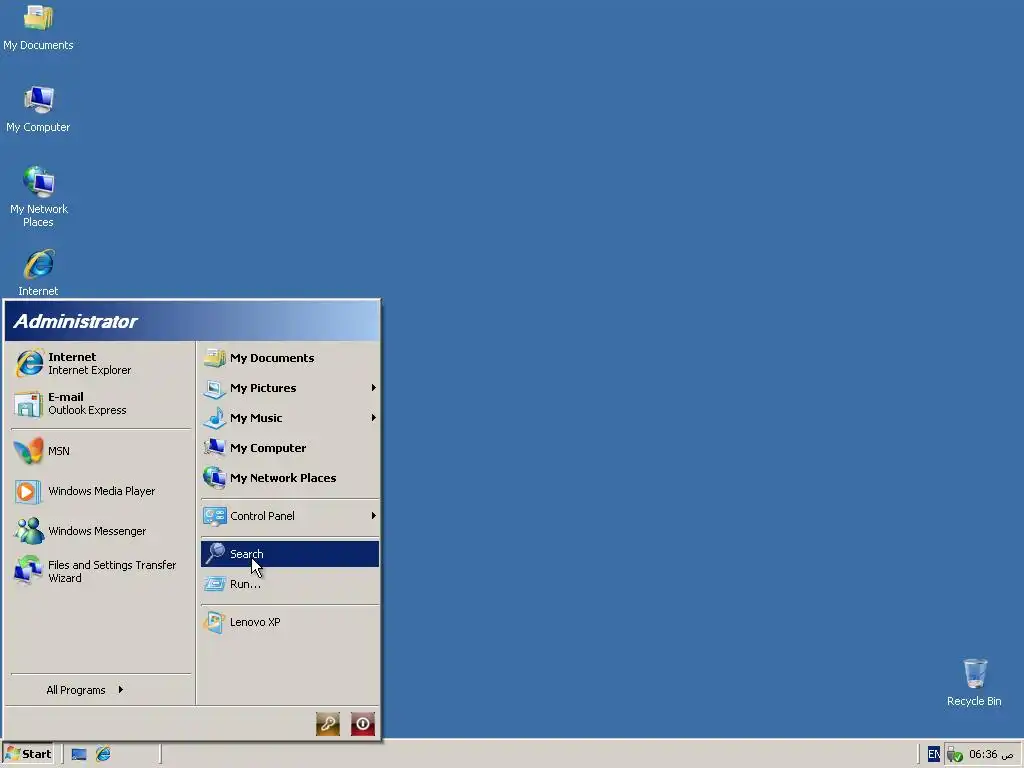Open Internet desktop shortcut icon
The width and height of the screenshot is (1024, 768).
pos(38,272)
